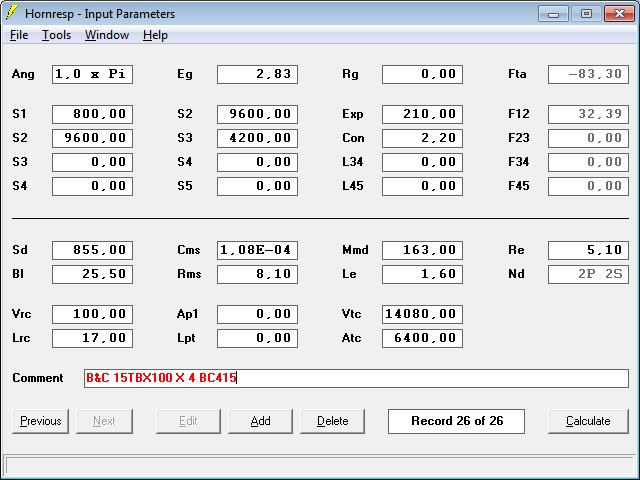This screenshot has height=480, width=640.
Task: Click the status bar at window bottom
Action: coord(320,465)
